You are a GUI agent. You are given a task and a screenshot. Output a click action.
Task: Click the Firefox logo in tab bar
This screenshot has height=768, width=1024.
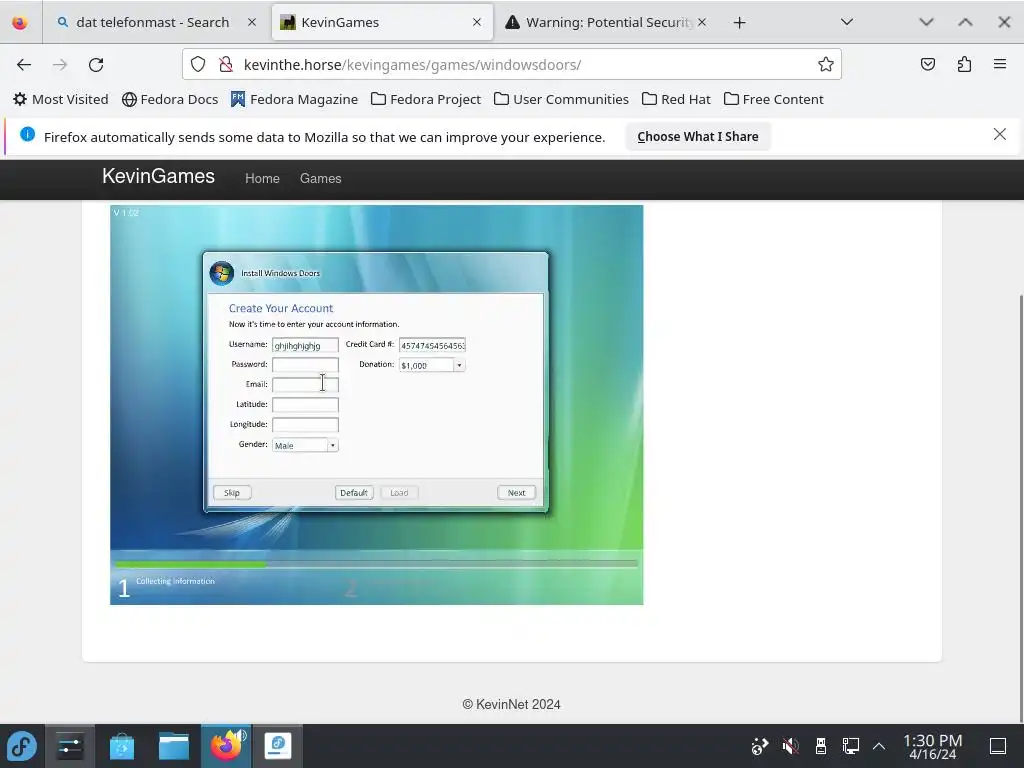click(x=20, y=22)
